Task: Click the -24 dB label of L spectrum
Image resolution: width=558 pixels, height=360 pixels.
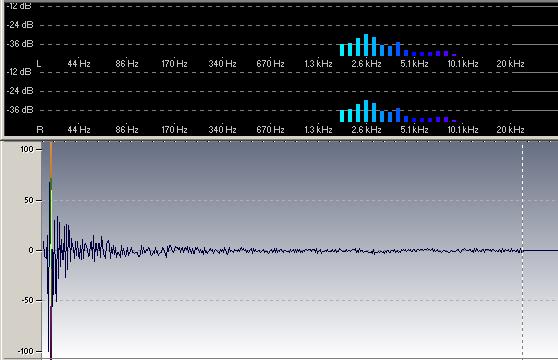Action: coord(20,25)
